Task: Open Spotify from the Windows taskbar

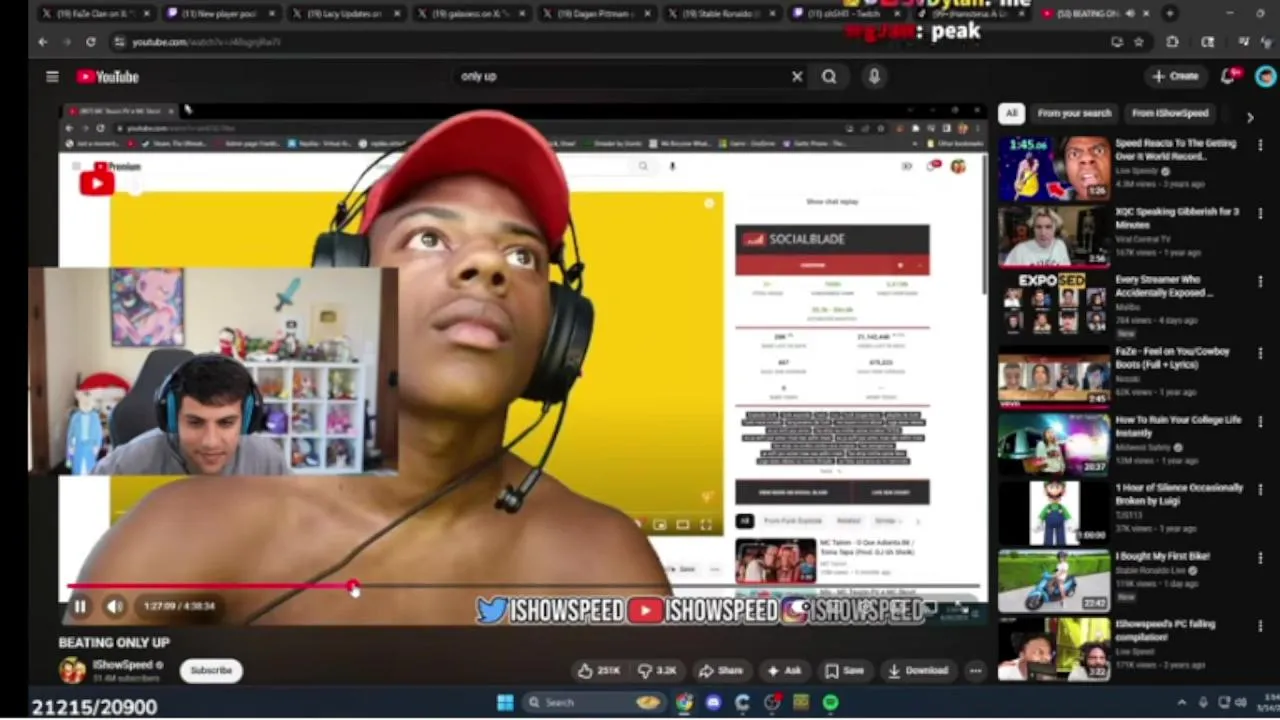Action: [830, 703]
